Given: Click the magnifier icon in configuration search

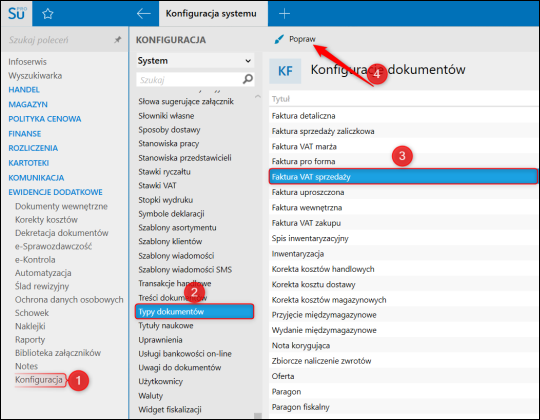Looking at the screenshot, I should point(248,79).
